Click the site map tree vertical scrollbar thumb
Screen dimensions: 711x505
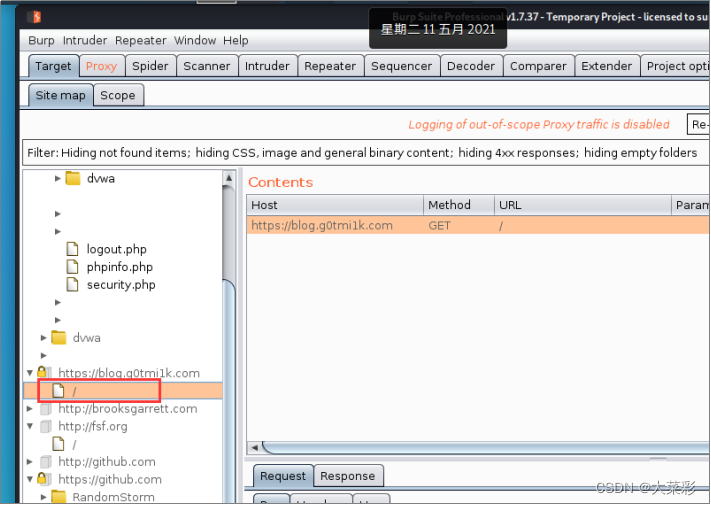(229, 390)
